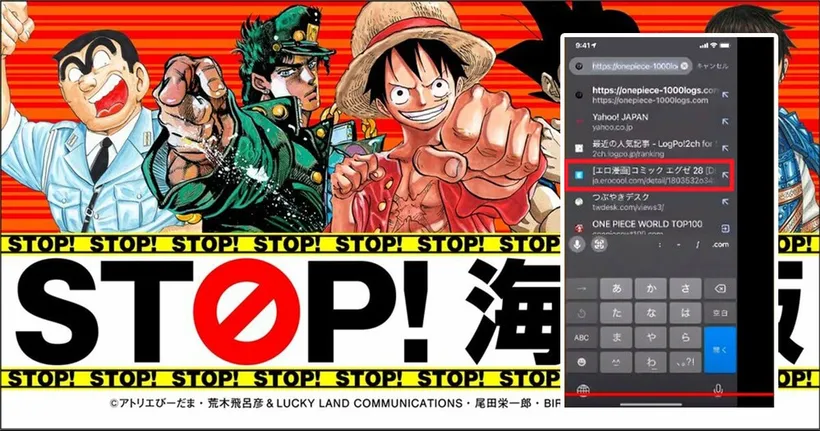Insert .com from the shortcut bar
The height and width of the screenshot is (431, 820).
coord(721,245)
